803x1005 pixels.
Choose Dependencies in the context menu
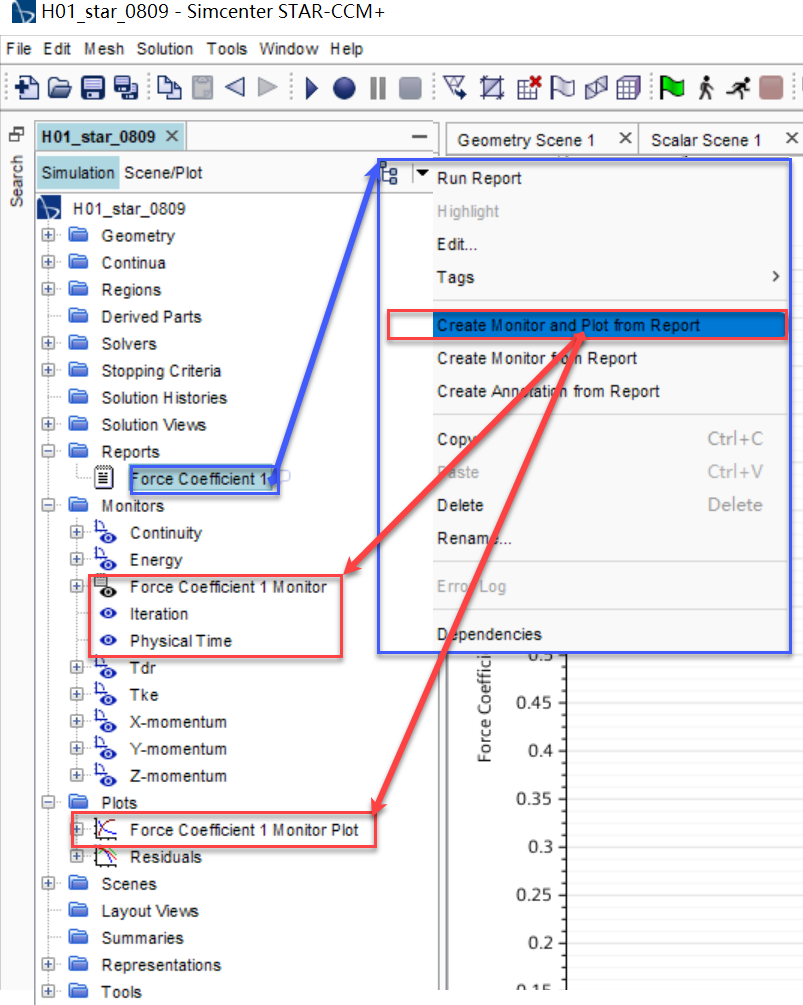click(x=611, y=634)
